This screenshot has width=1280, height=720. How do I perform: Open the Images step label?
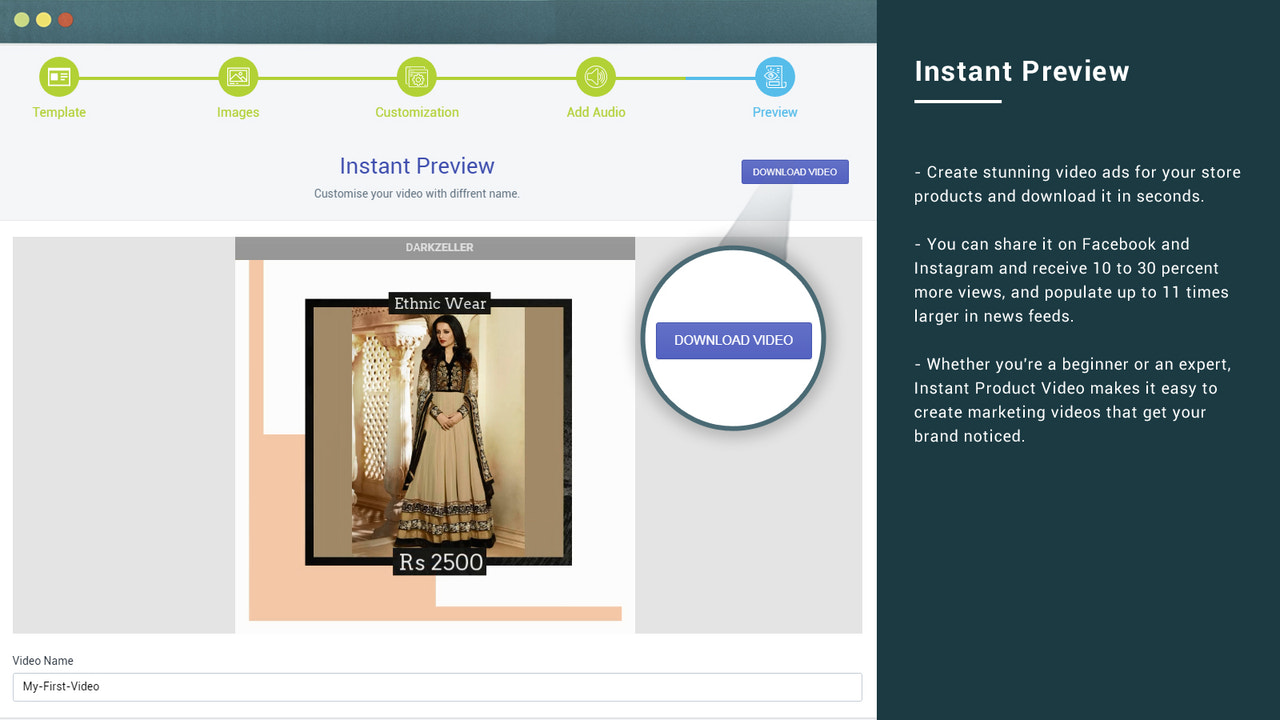coord(238,112)
